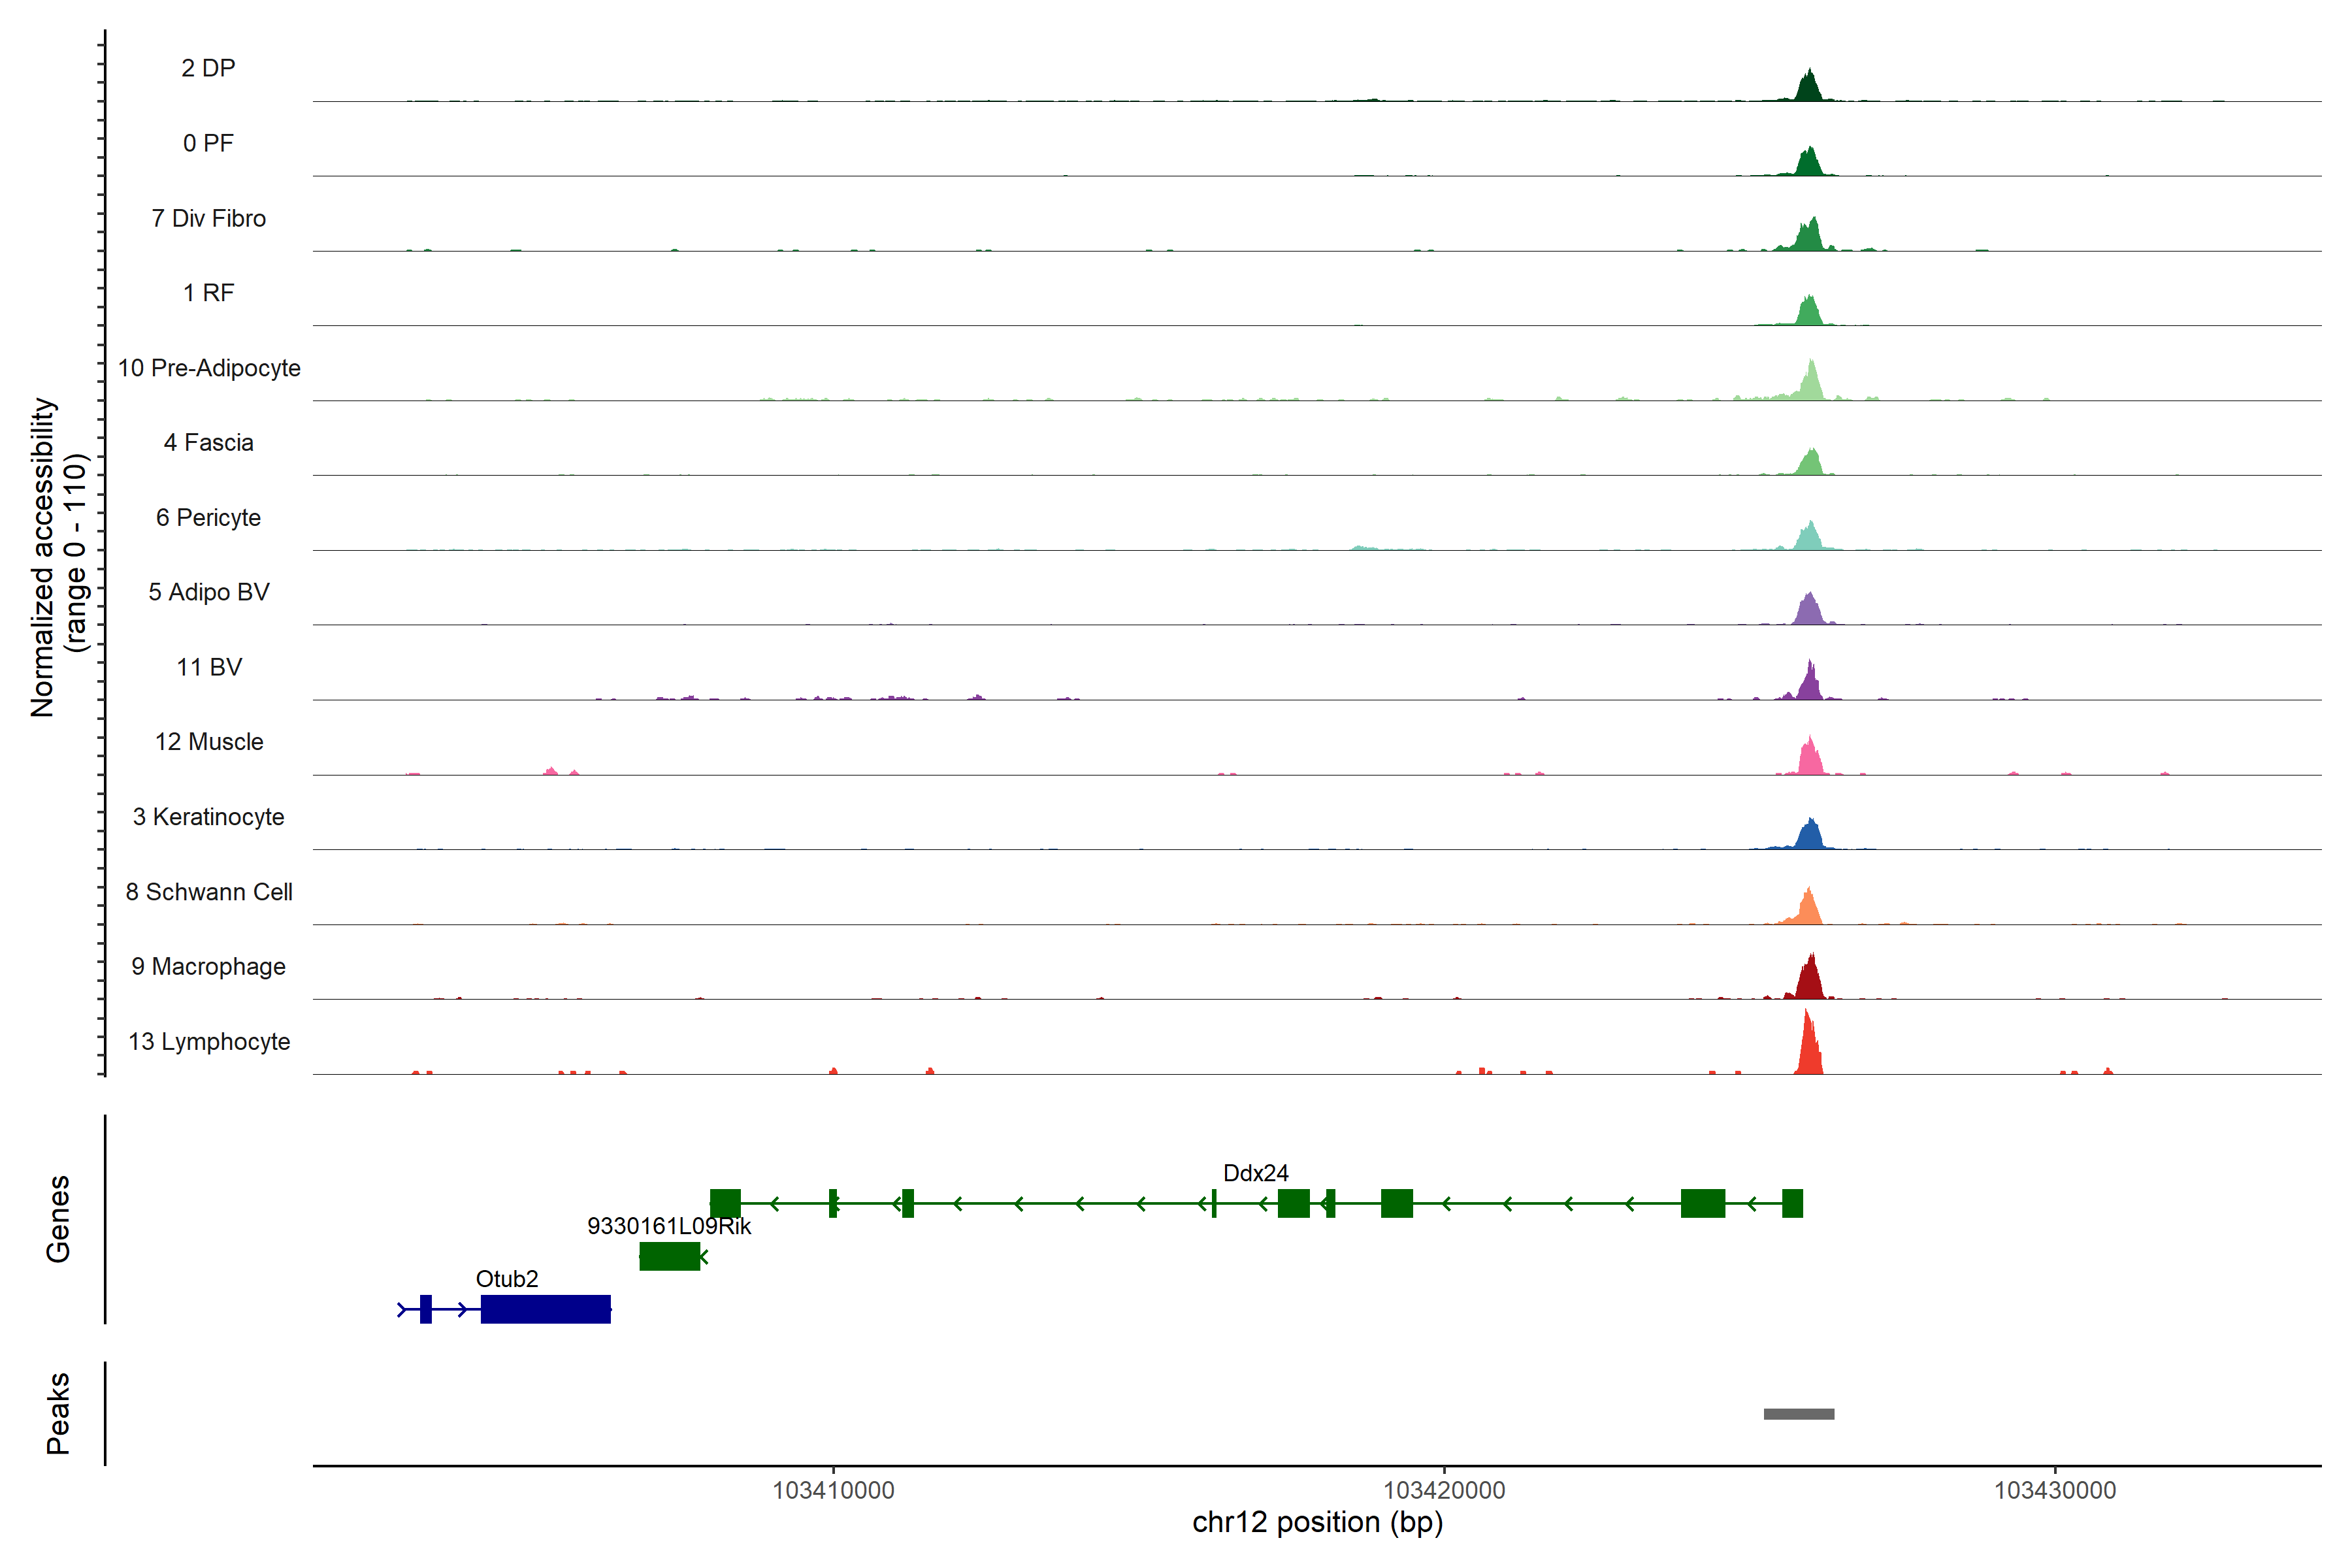Click the 10 Pre-Adipocyte track label
The width and height of the screenshot is (2352, 1568).
click(209, 368)
